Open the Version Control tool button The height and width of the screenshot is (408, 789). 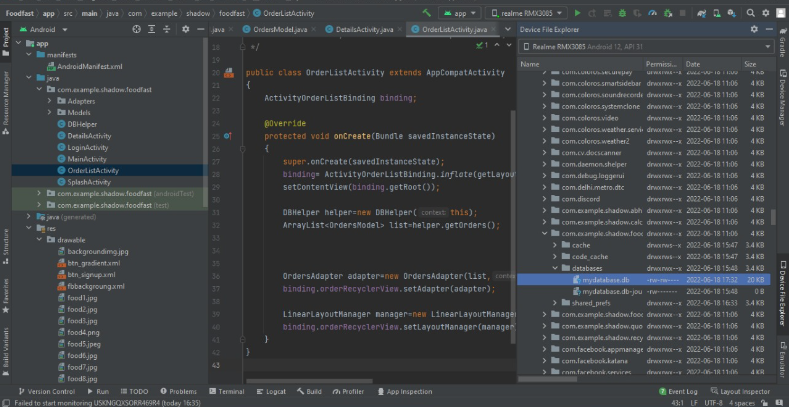(x=46, y=391)
